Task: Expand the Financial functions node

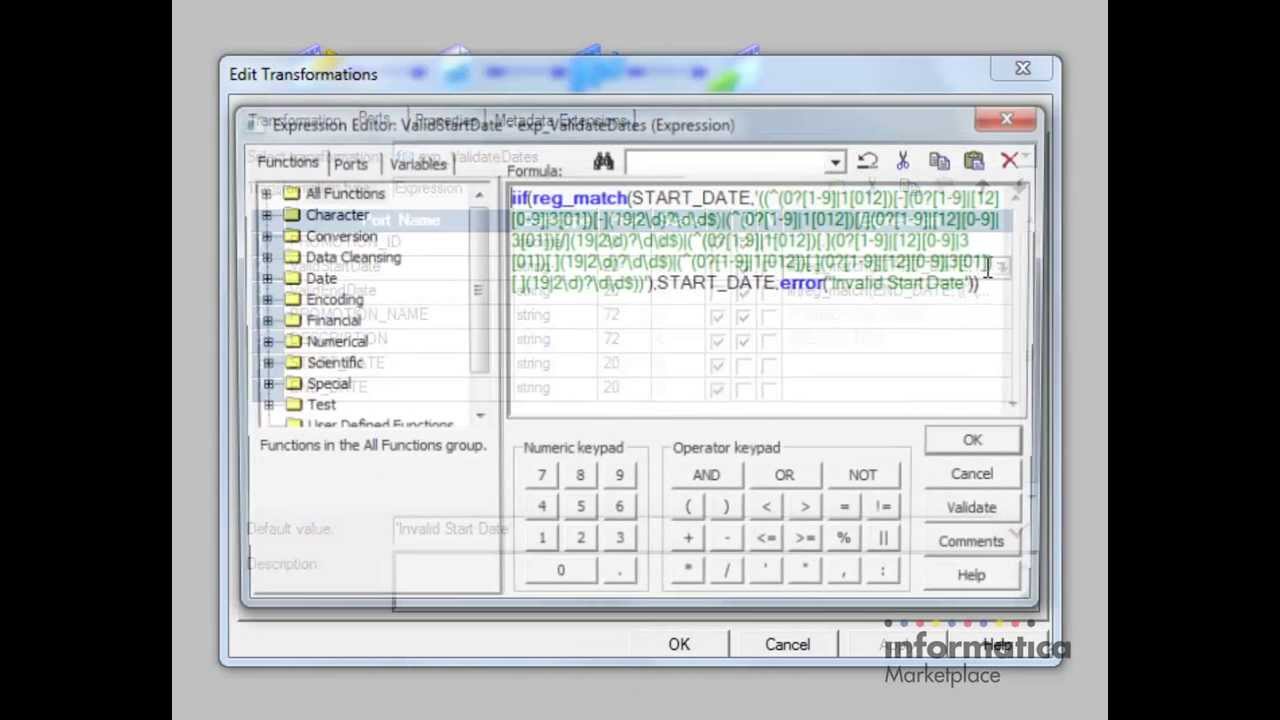Action: coord(266,320)
